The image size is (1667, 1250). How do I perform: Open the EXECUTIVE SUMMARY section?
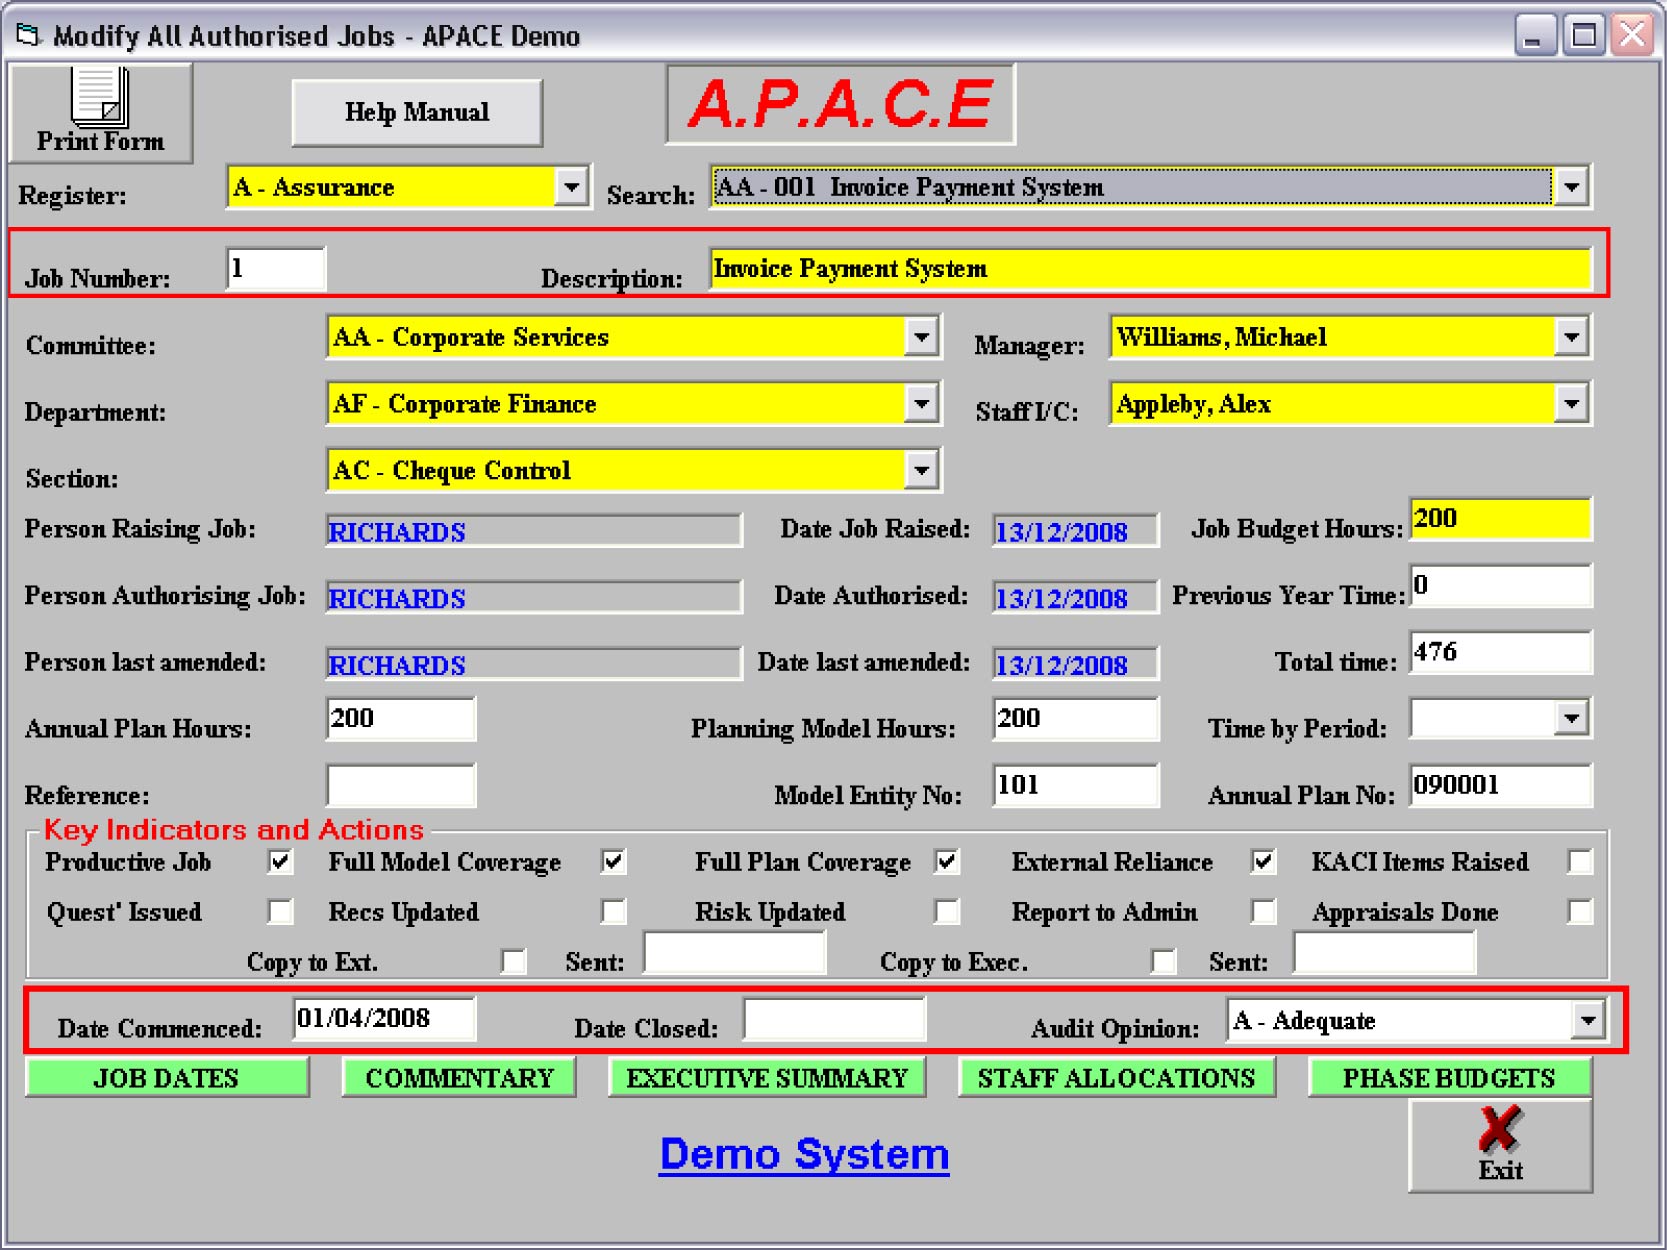pyautogui.click(x=766, y=1078)
